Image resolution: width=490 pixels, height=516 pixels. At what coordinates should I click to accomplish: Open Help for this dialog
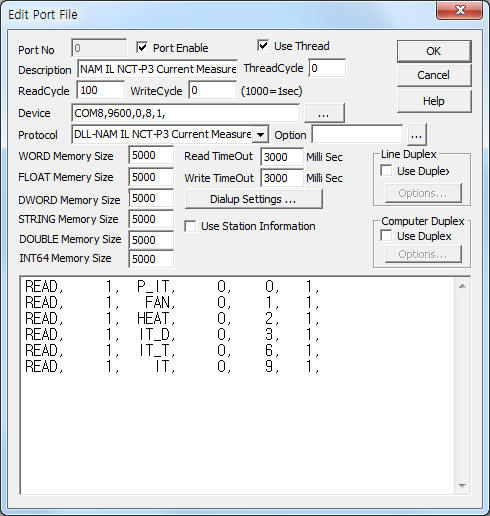[434, 101]
